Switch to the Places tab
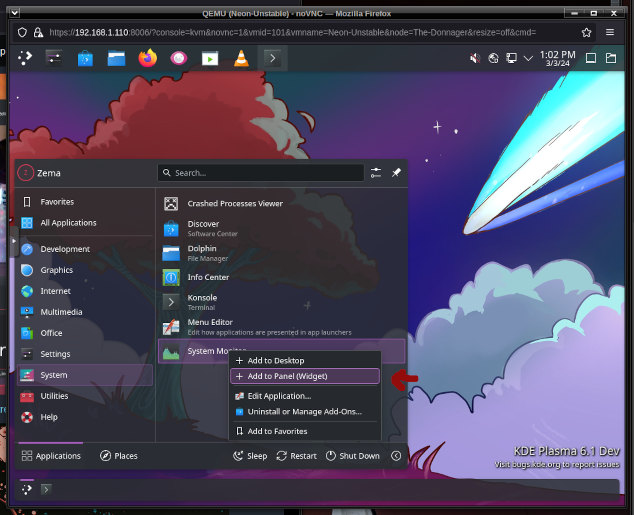Screen dimensions: 634x515 click(x=118, y=456)
